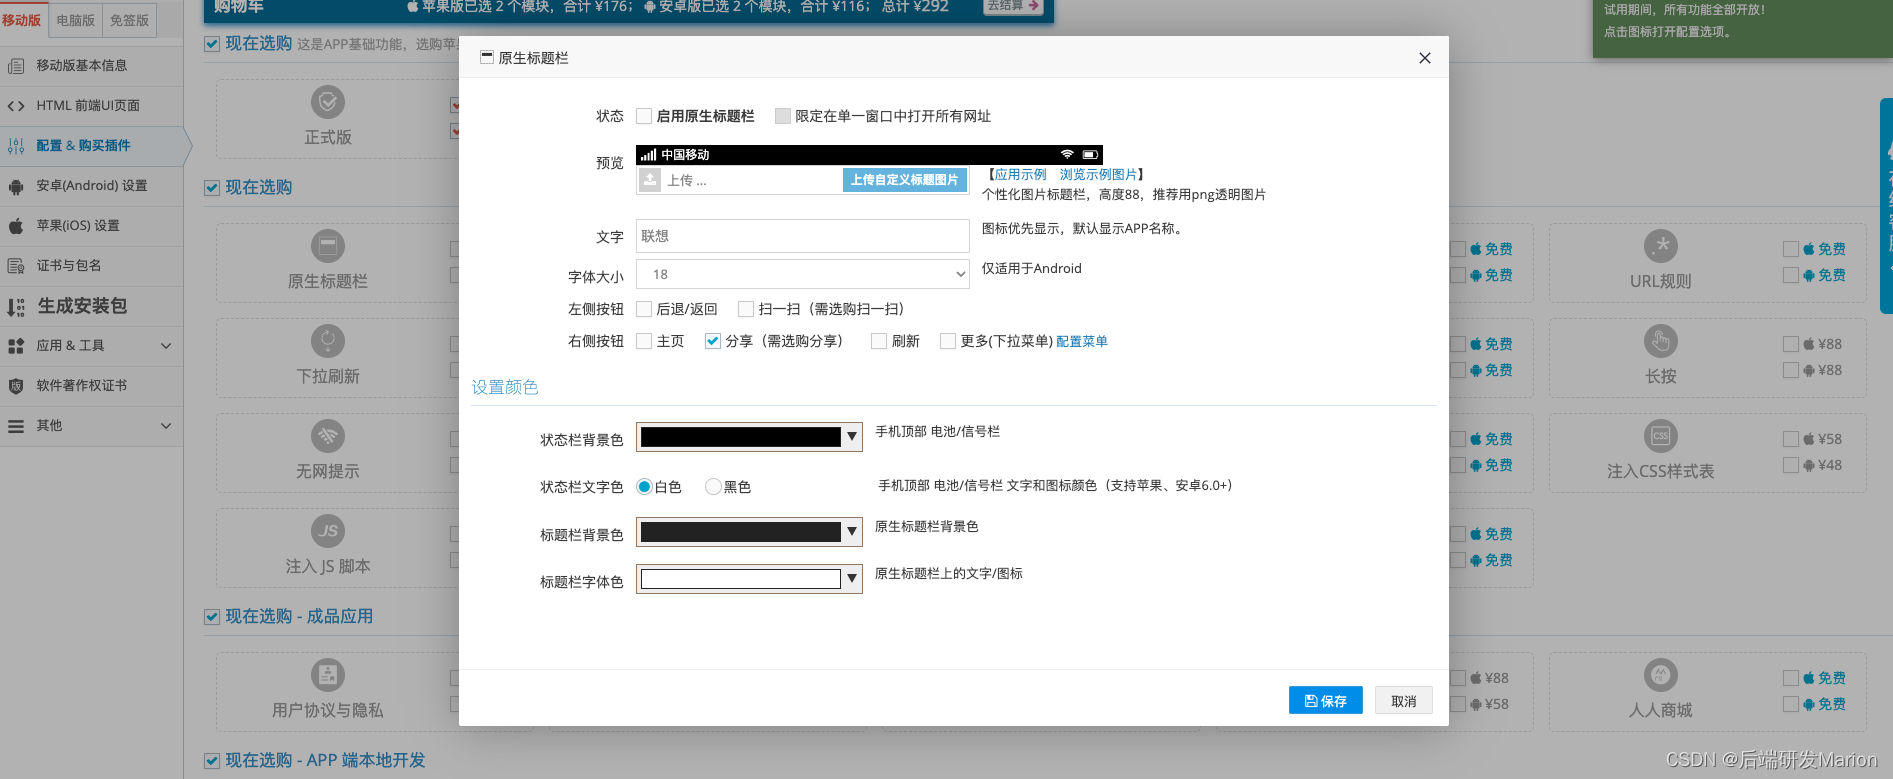Open the 人人商城 module icon
The width and height of the screenshot is (1893, 779).
pos(1661,675)
